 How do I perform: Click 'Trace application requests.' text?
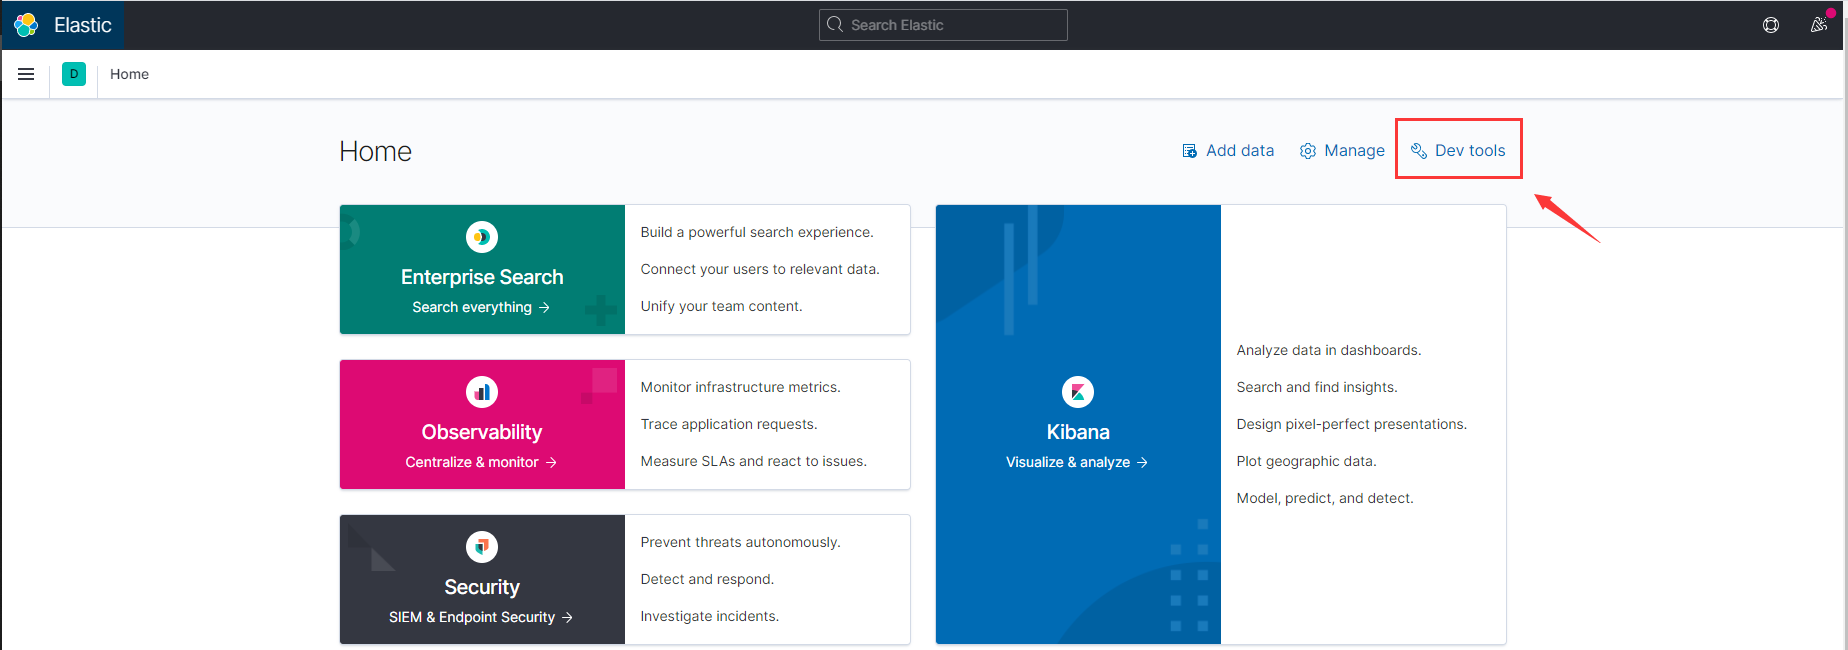[x=729, y=424]
